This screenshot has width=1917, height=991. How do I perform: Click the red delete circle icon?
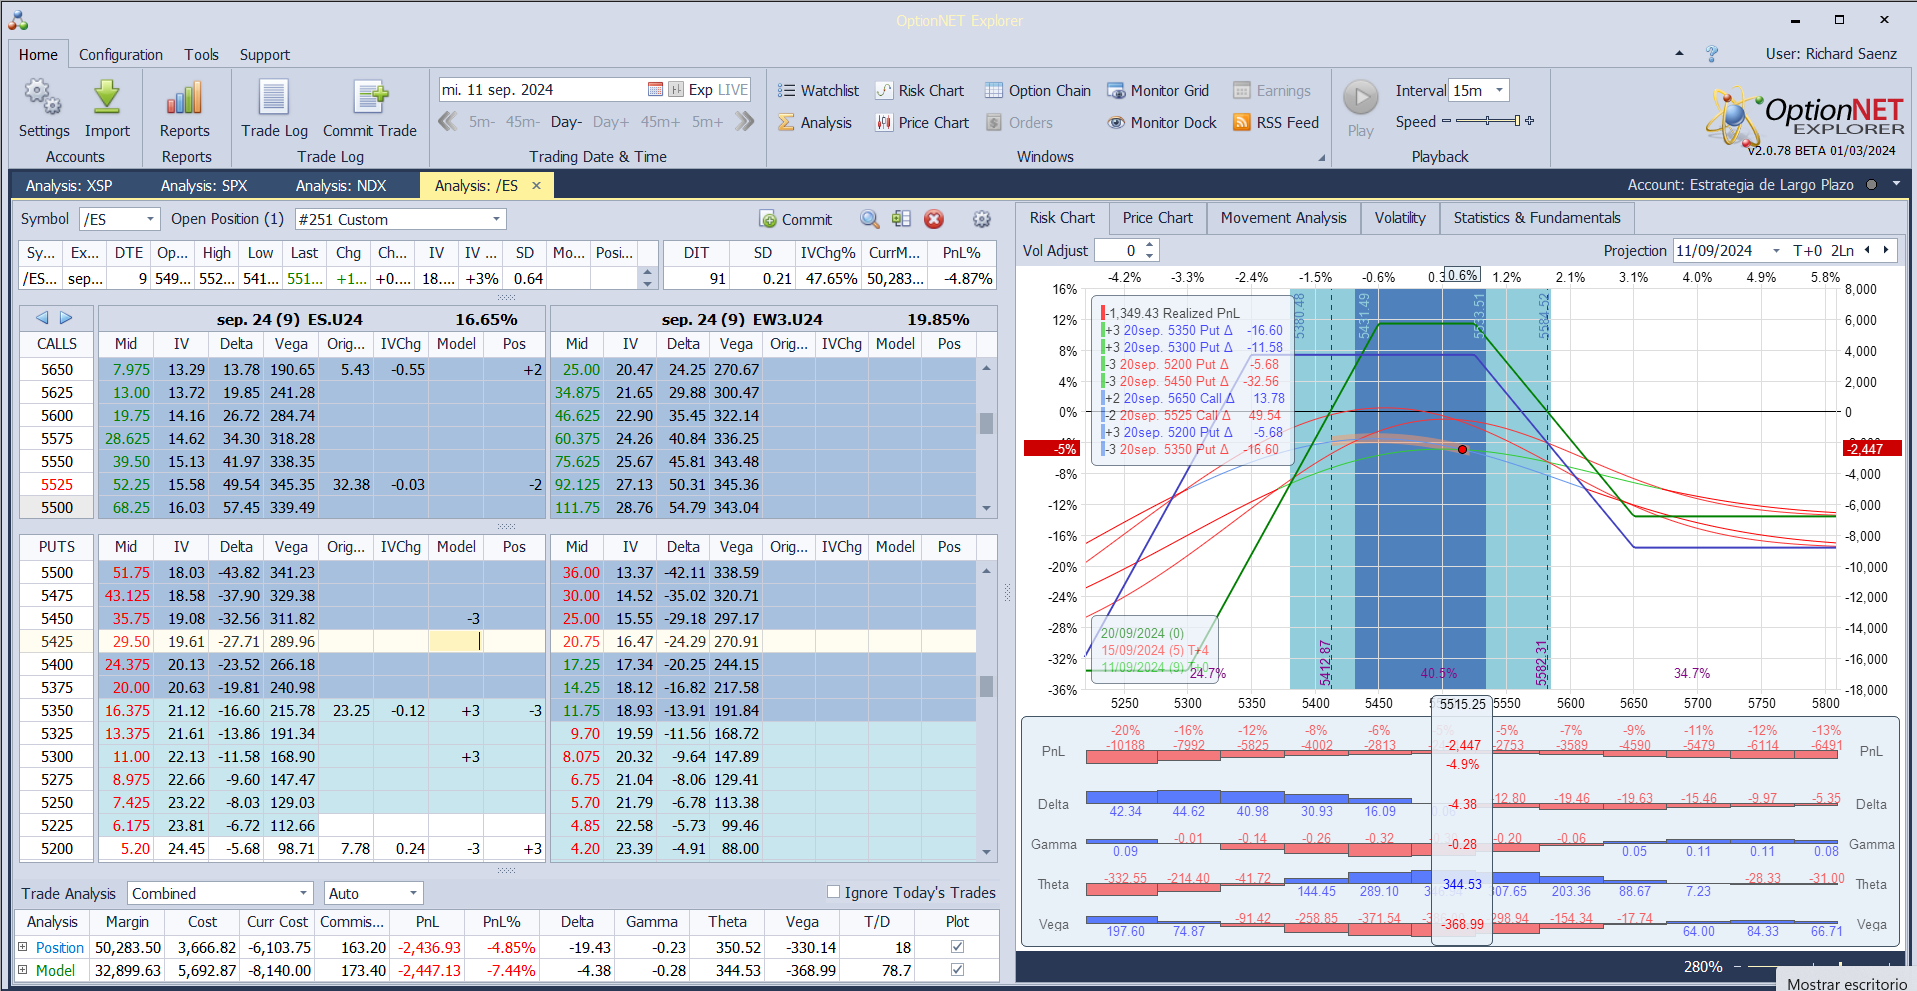pos(934,219)
